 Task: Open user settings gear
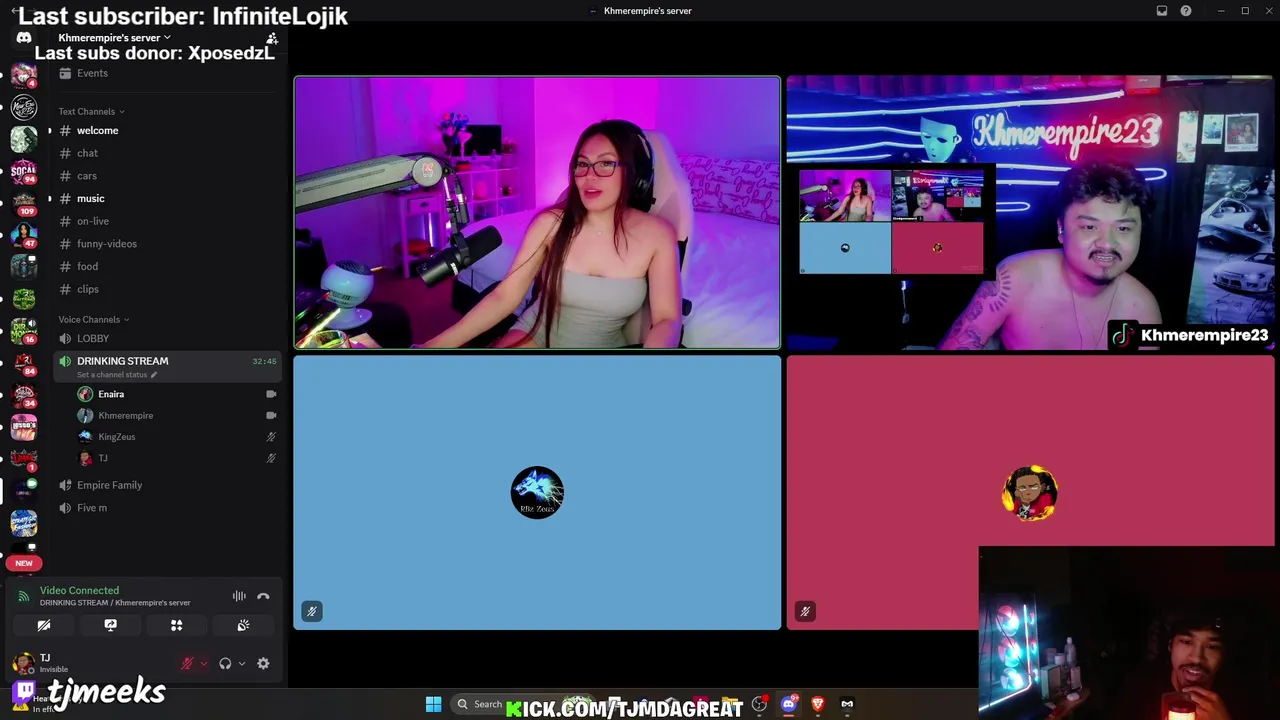pyautogui.click(x=263, y=663)
